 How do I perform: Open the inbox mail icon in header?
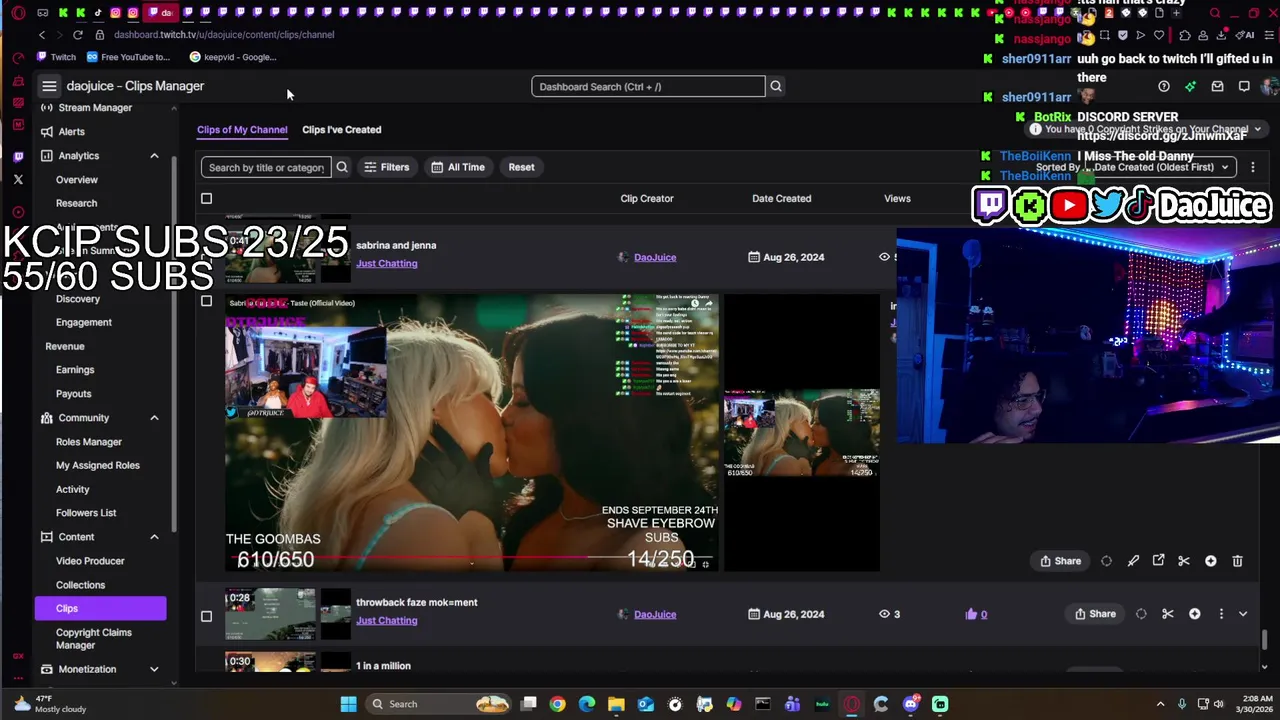[x=1217, y=86]
